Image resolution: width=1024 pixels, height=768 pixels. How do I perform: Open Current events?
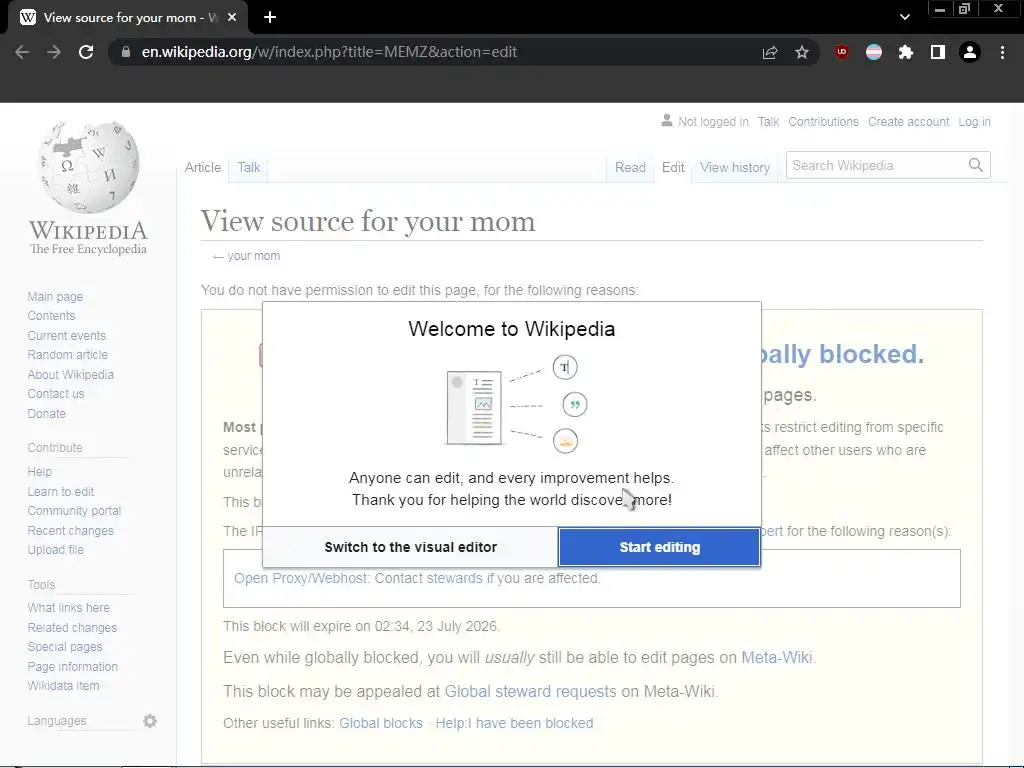point(66,336)
